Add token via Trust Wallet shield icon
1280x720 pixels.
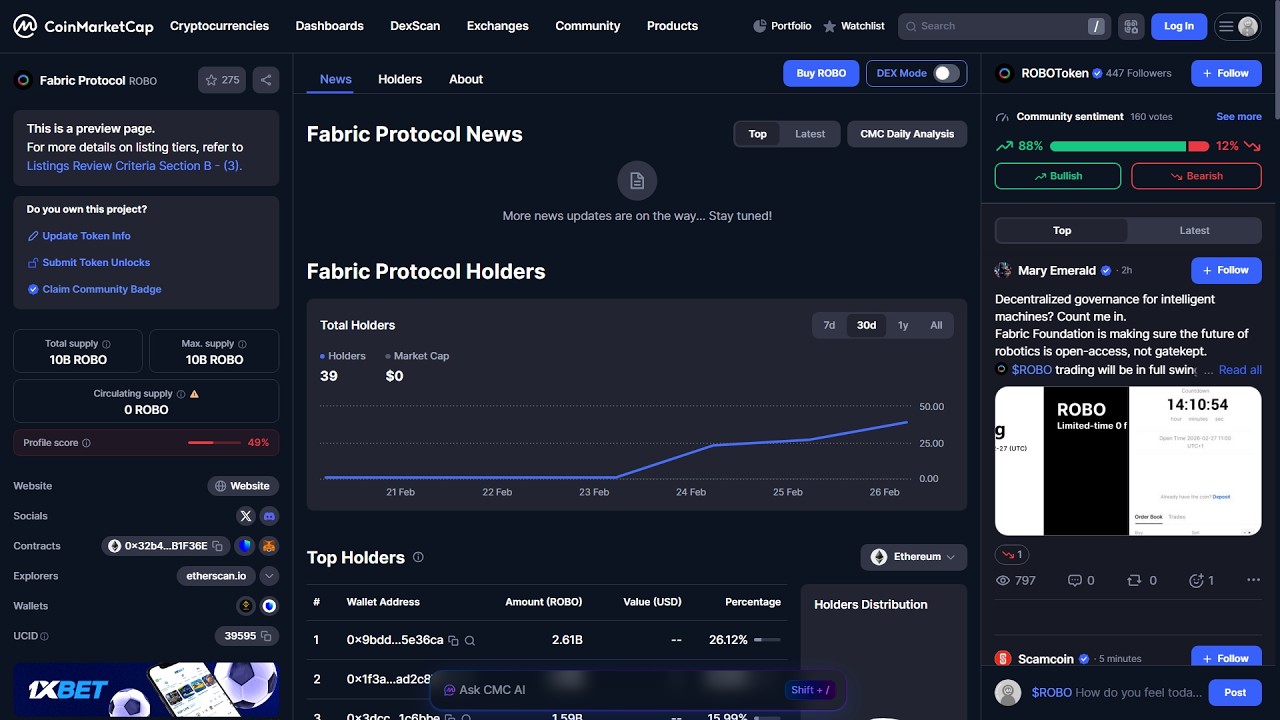coord(245,546)
